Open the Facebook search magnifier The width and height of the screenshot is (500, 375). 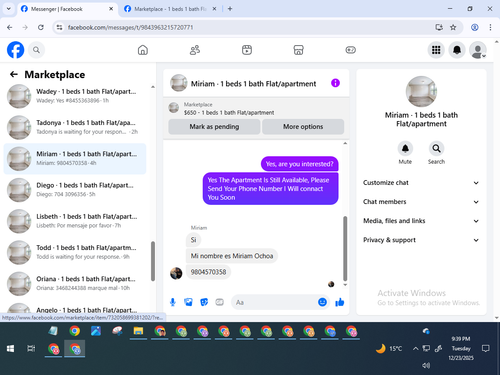36,50
